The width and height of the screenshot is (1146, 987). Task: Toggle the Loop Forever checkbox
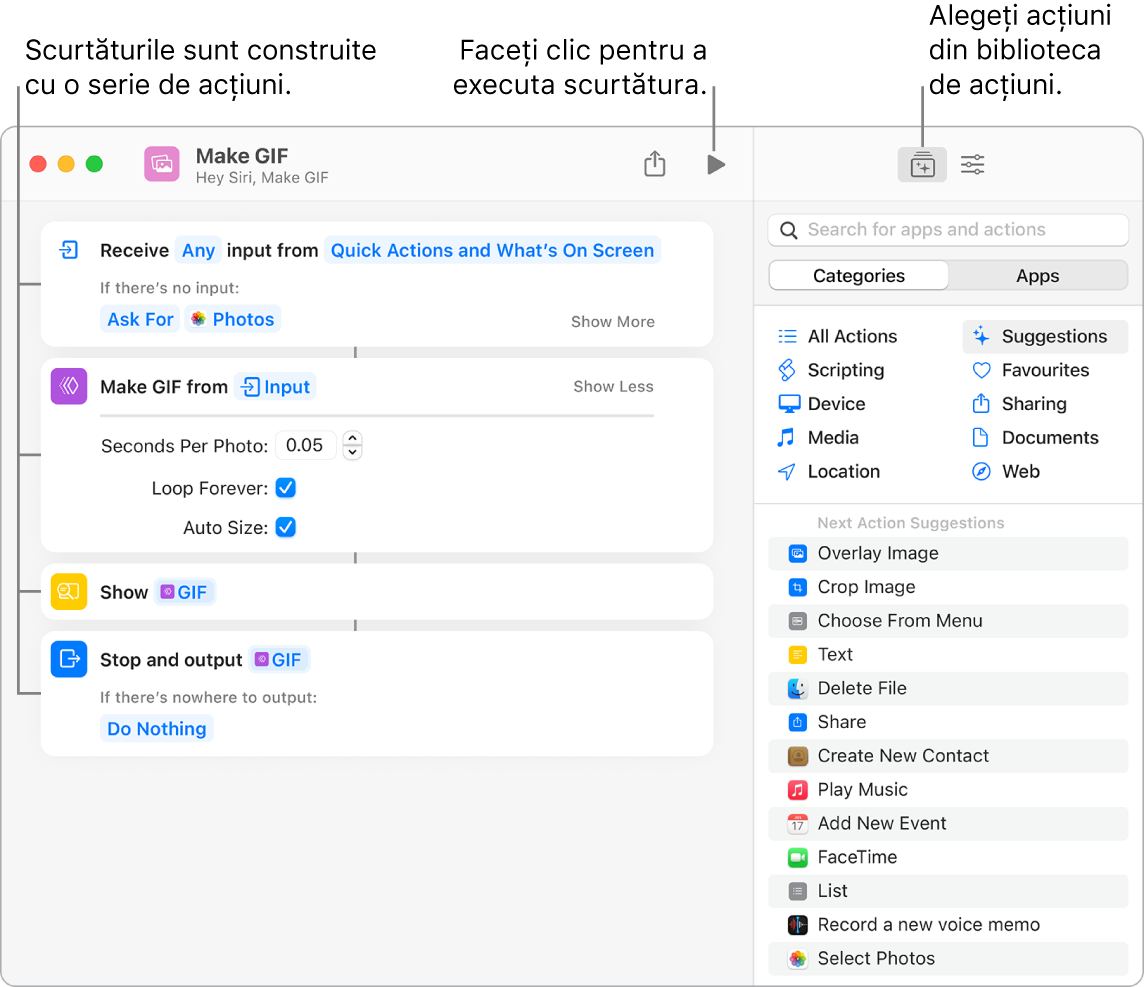pos(286,488)
